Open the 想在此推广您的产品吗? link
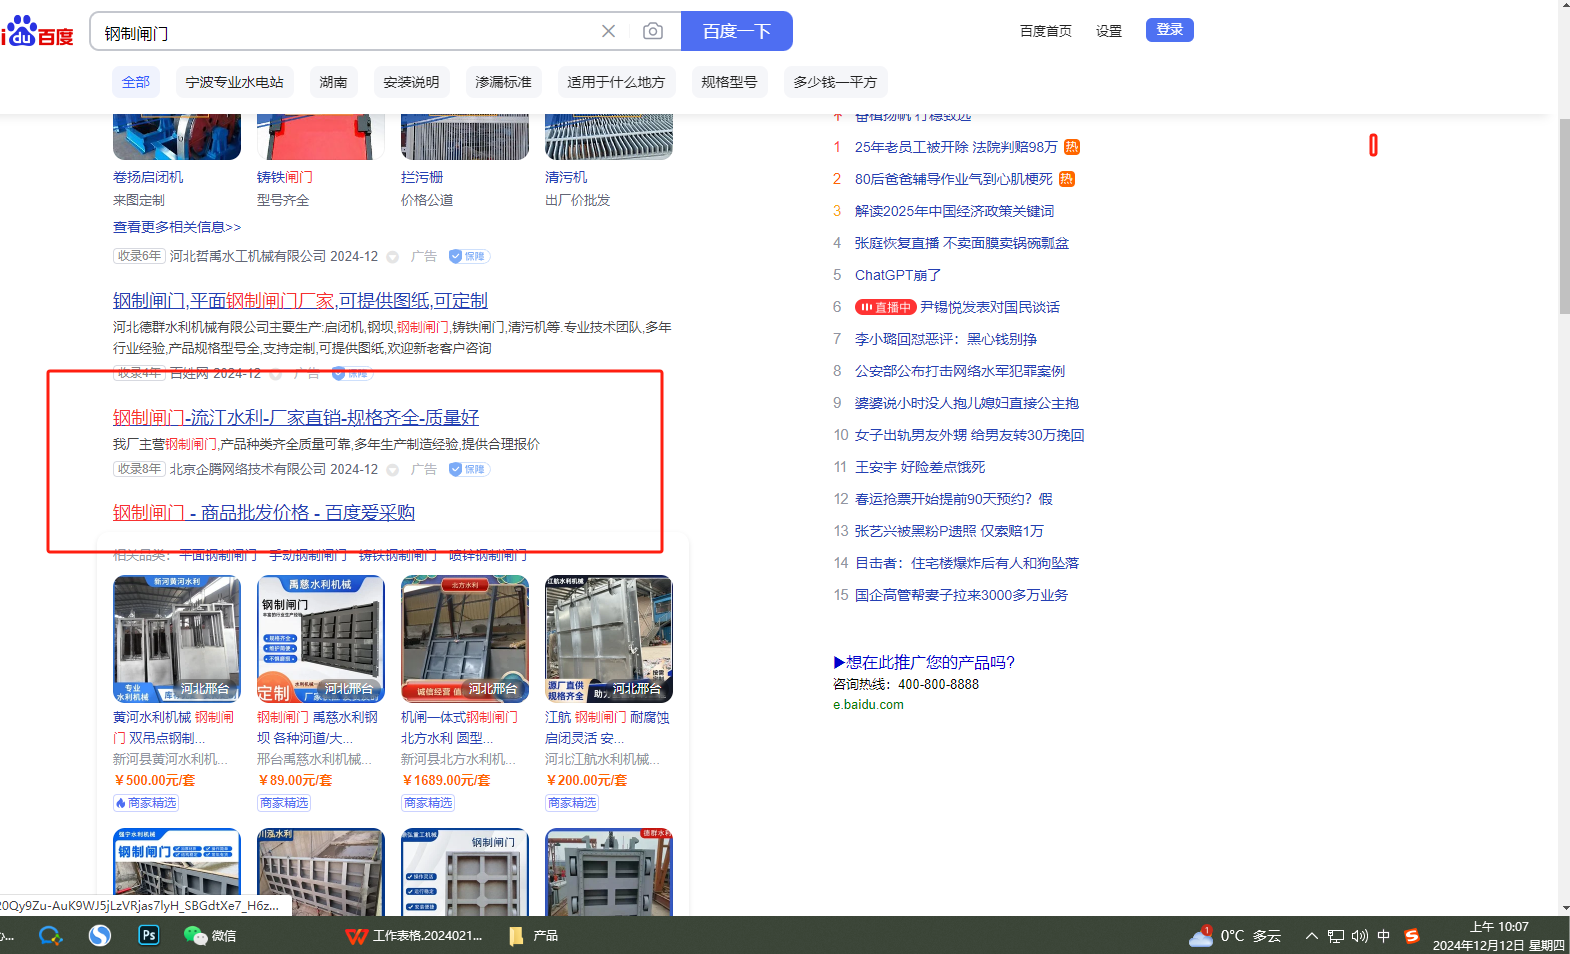The width and height of the screenshot is (1570, 954). click(924, 662)
